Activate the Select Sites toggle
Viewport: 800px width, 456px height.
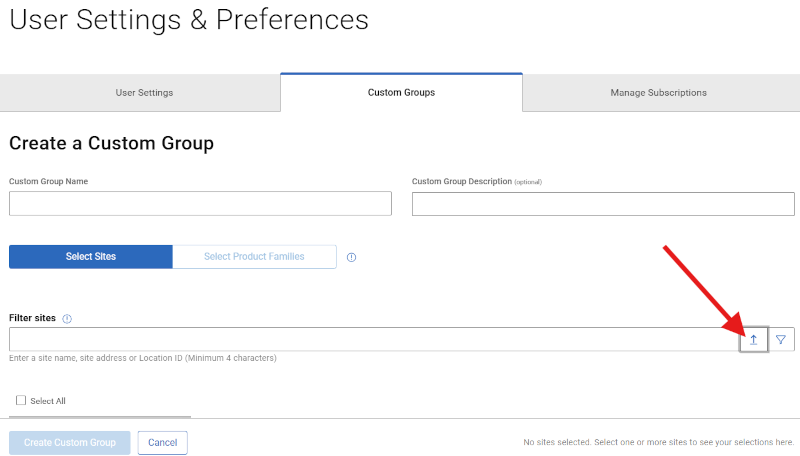91,257
